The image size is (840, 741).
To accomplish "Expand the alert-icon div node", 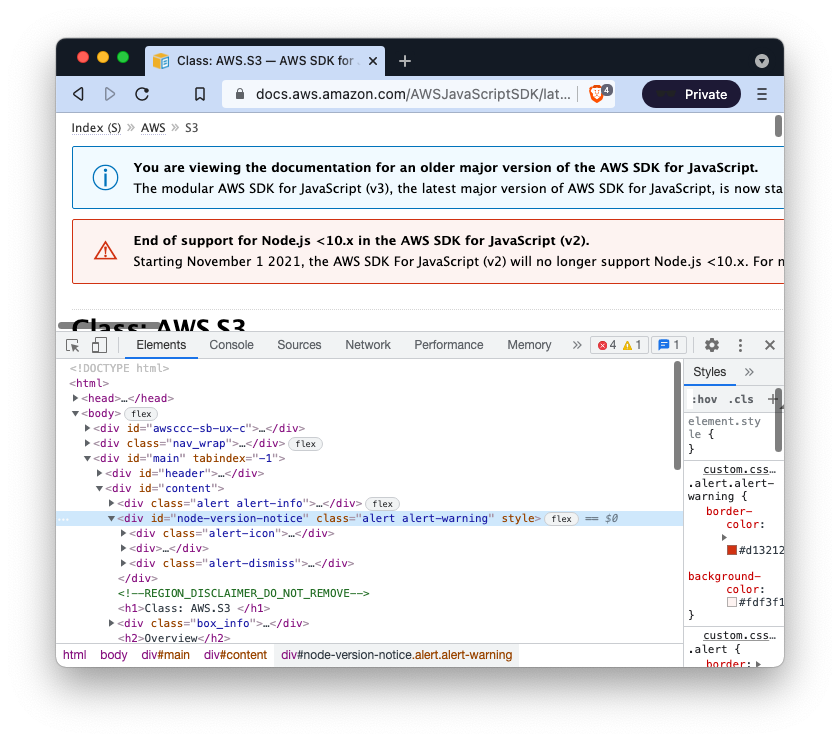I will pos(124,533).
